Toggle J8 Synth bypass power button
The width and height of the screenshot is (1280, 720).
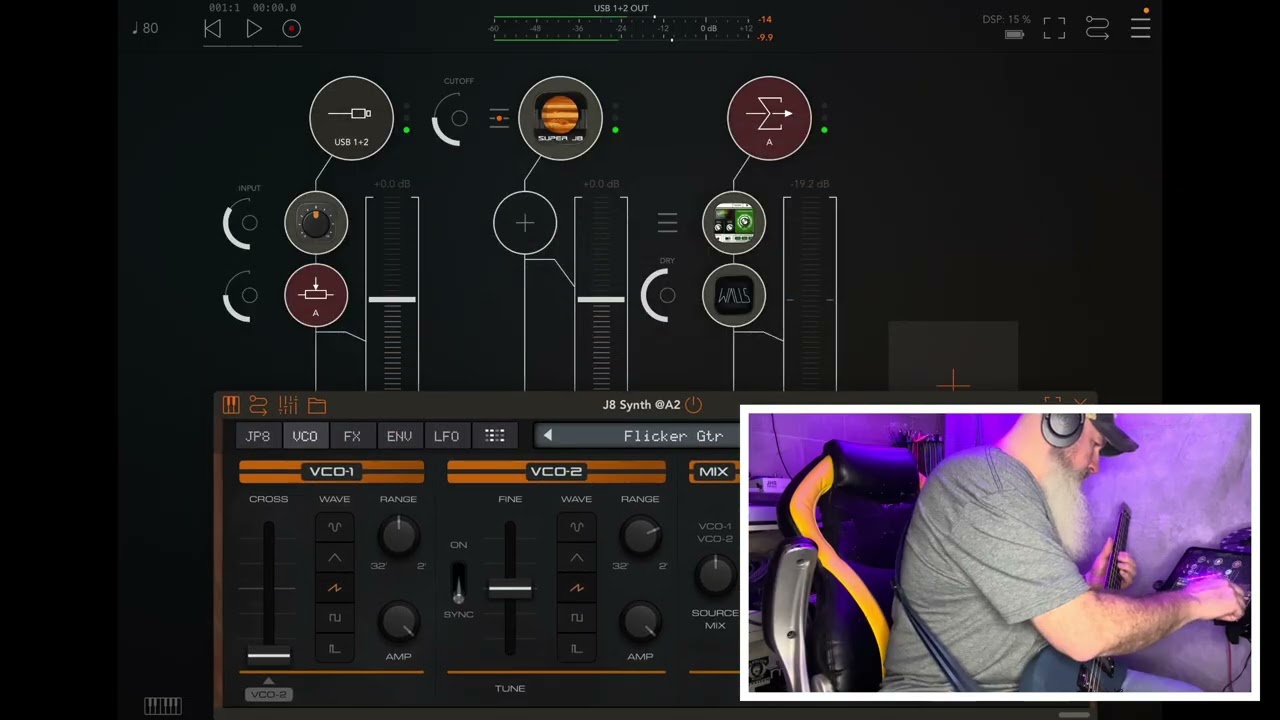coord(693,405)
